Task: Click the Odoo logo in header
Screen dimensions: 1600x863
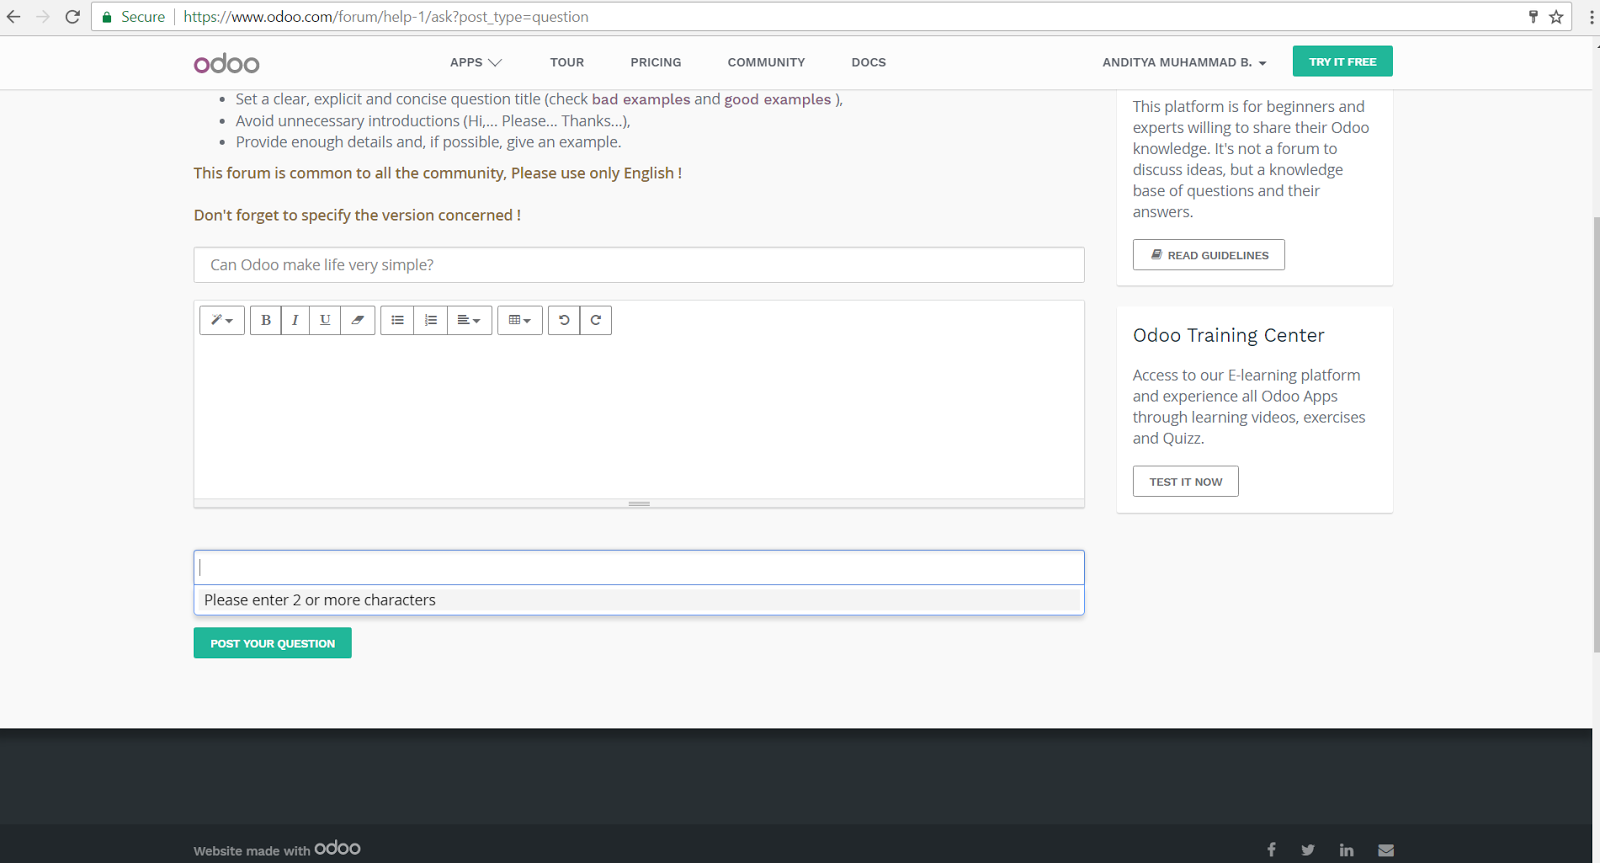Action: [227, 63]
